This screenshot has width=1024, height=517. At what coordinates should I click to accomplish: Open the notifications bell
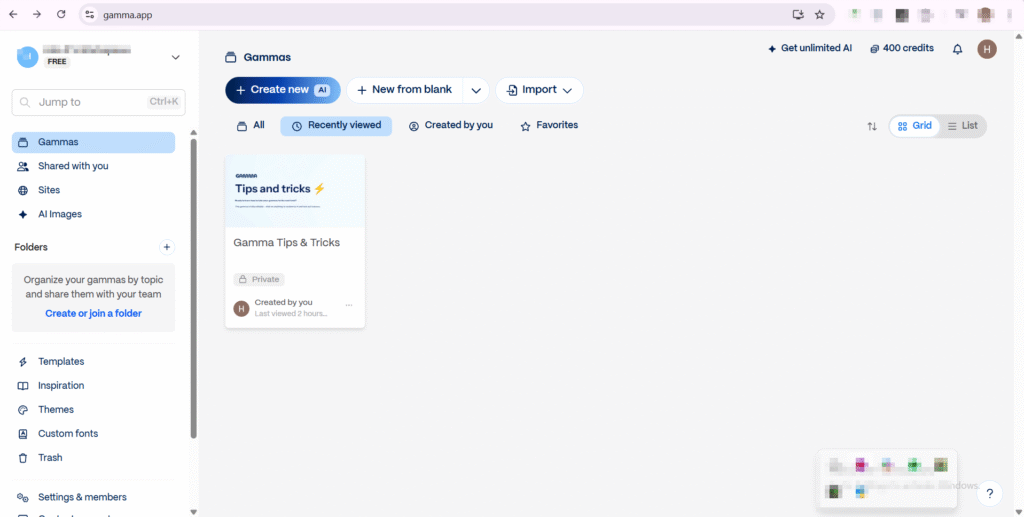tap(957, 49)
